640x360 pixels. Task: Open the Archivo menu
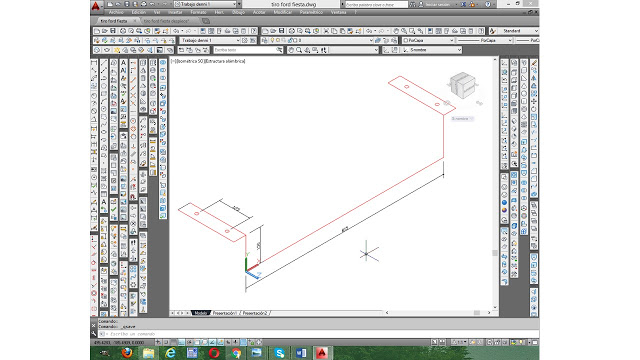116,13
